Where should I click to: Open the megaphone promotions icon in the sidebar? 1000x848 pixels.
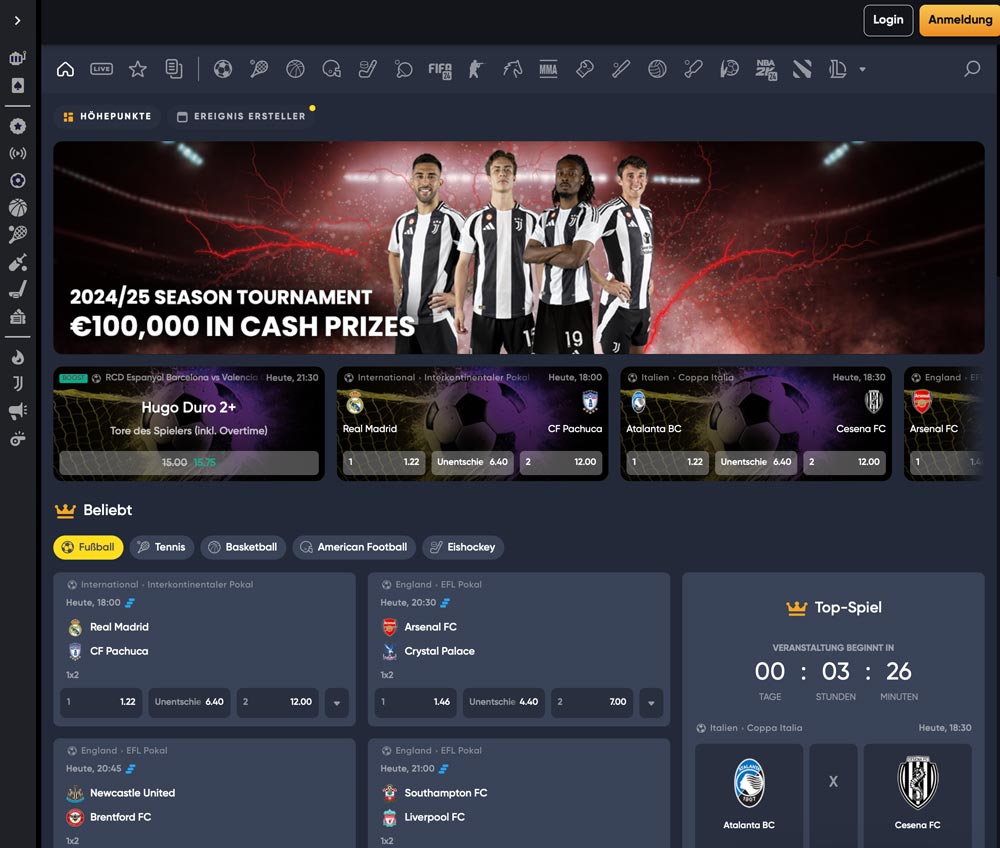[18, 411]
